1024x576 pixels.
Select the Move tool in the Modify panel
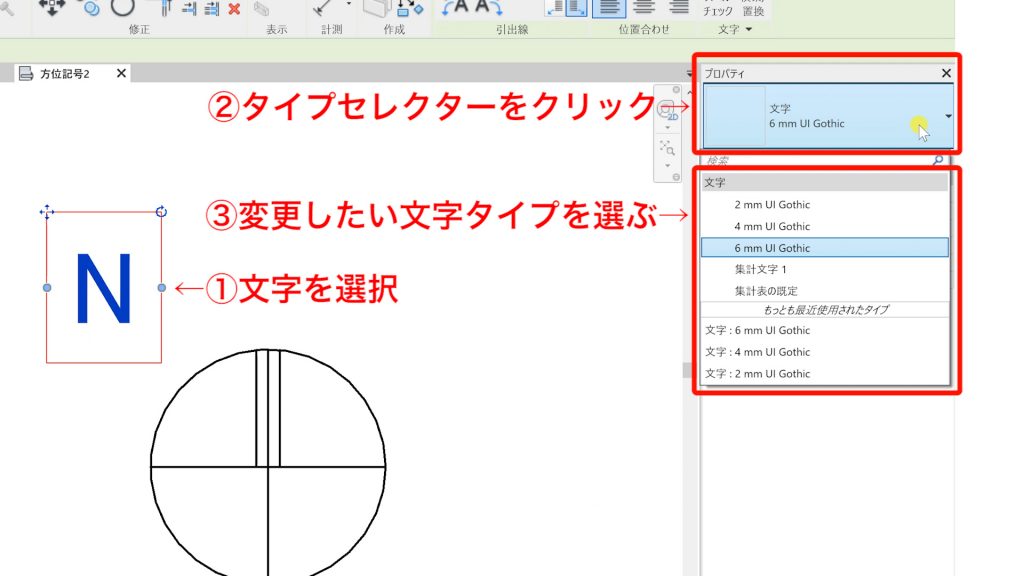pyautogui.click(x=50, y=8)
